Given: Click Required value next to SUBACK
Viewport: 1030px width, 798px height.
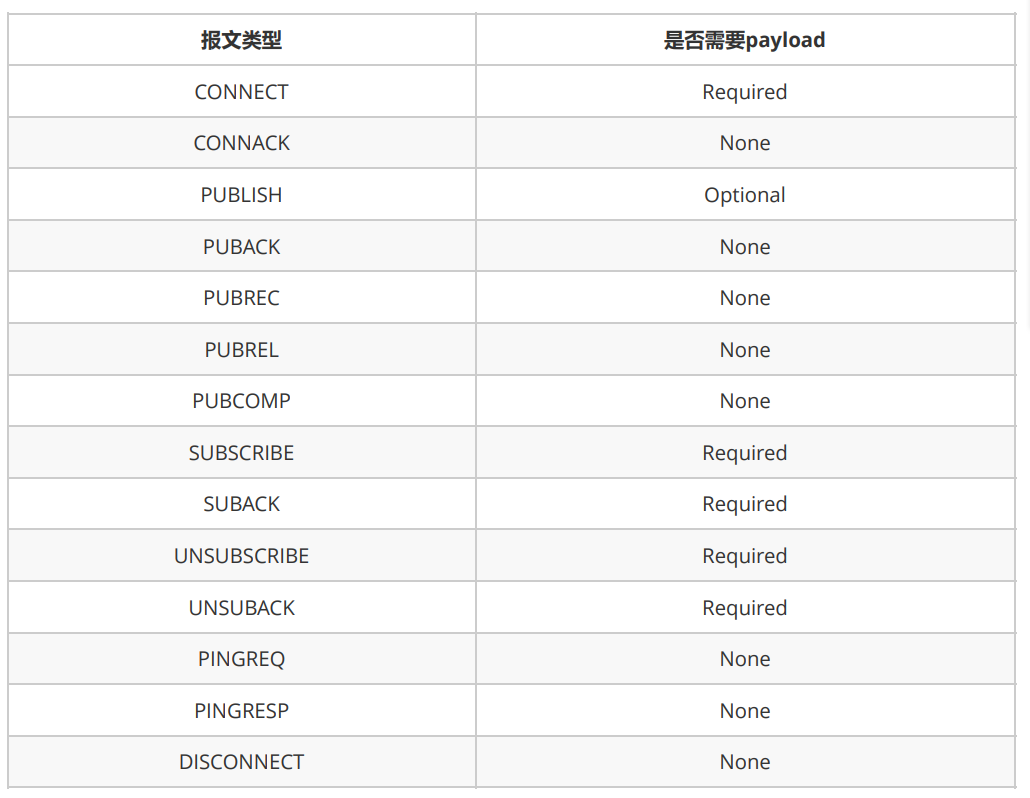Looking at the screenshot, I should click(744, 504).
